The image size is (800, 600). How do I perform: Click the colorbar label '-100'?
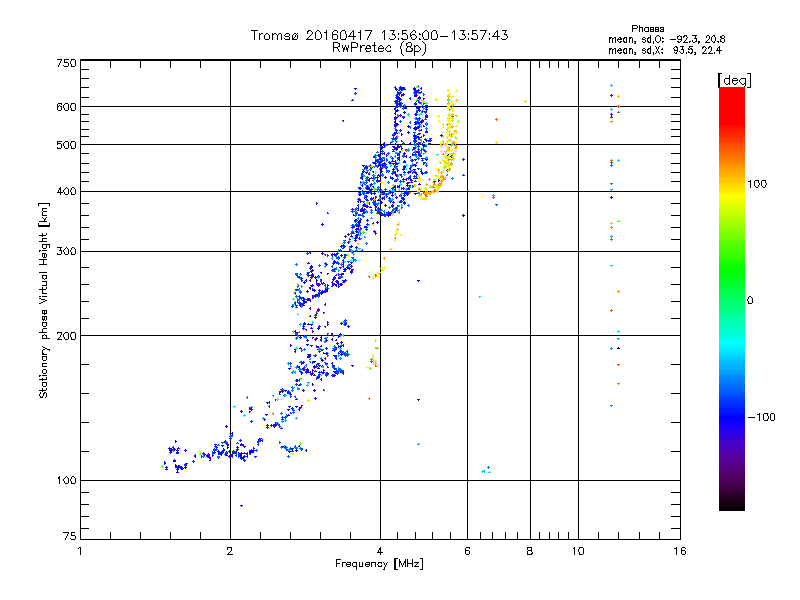[x=761, y=417]
